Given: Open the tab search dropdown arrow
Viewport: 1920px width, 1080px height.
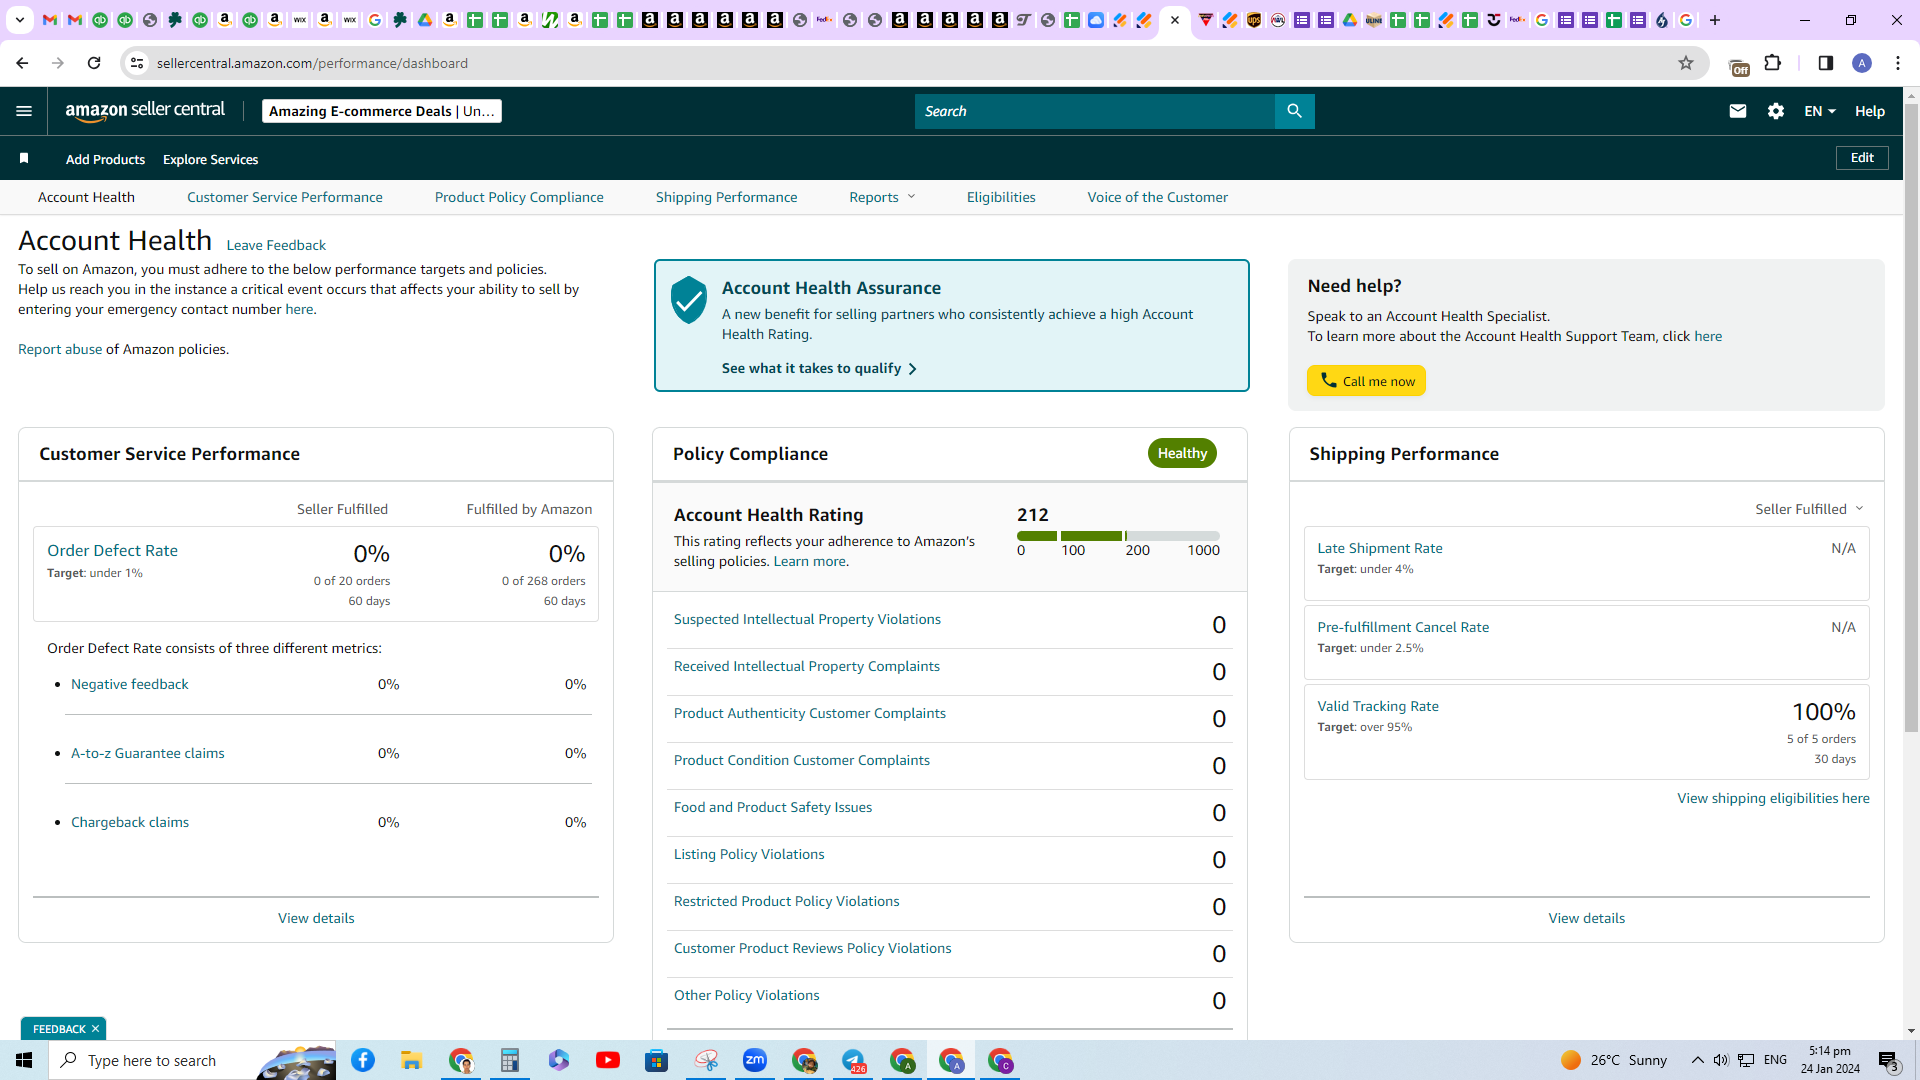Looking at the screenshot, I should [x=19, y=20].
